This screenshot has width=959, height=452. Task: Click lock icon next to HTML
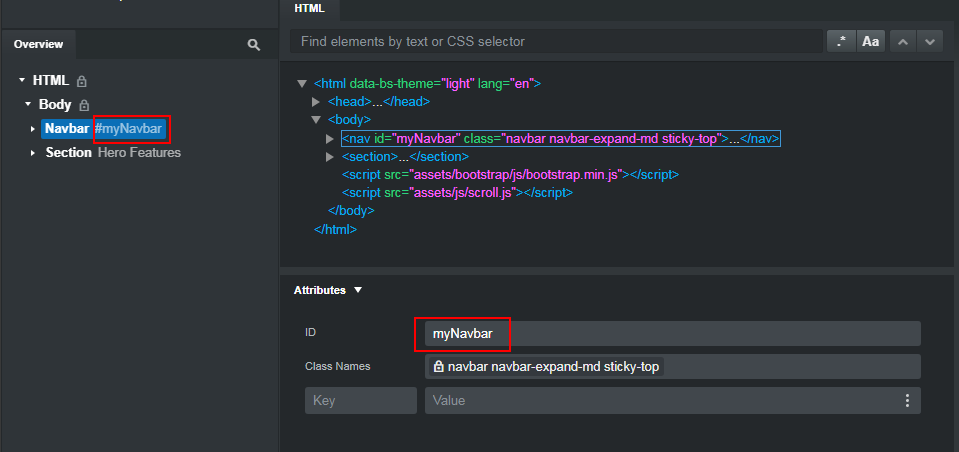(81, 81)
